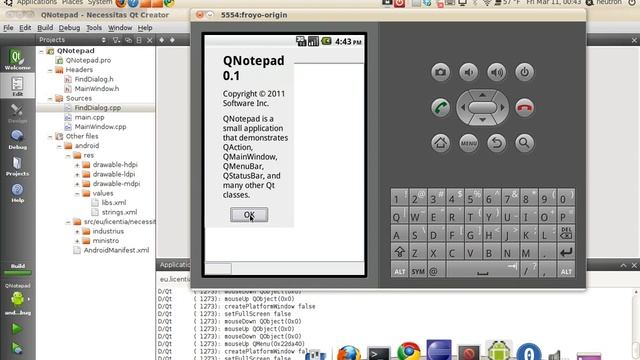
Task: Select FindDialog.cpp in project tree
Action: pyautogui.click(x=98, y=108)
